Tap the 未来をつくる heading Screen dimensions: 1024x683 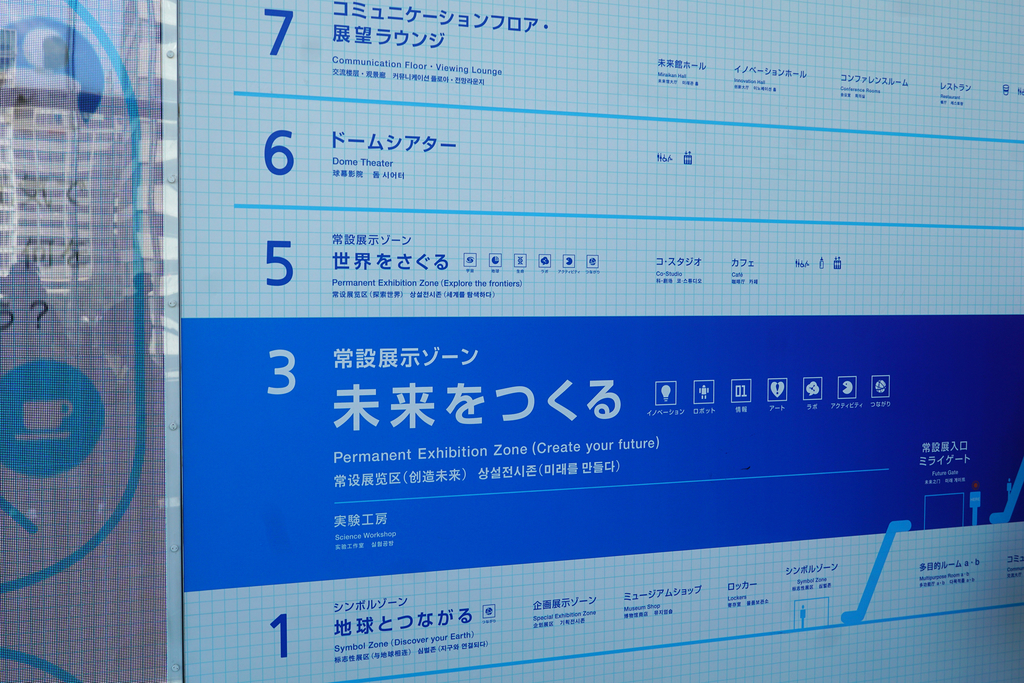pos(477,404)
